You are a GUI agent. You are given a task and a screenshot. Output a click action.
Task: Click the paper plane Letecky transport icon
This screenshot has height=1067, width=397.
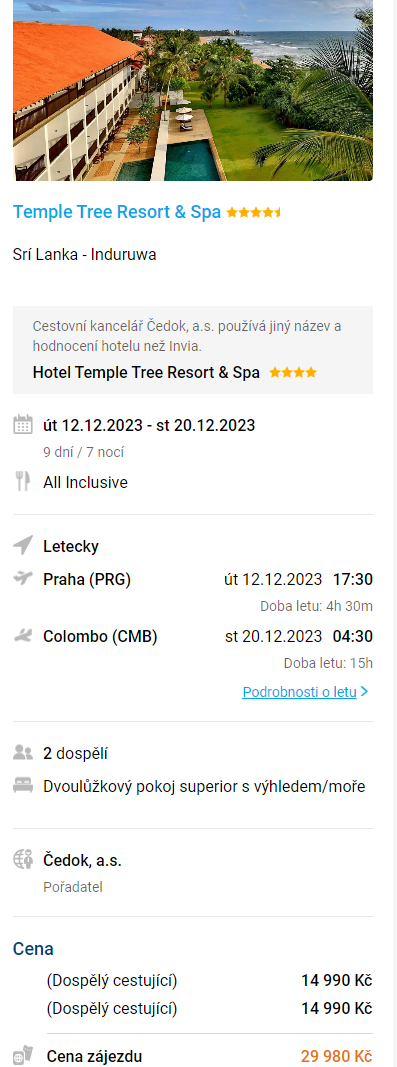tap(22, 545)
